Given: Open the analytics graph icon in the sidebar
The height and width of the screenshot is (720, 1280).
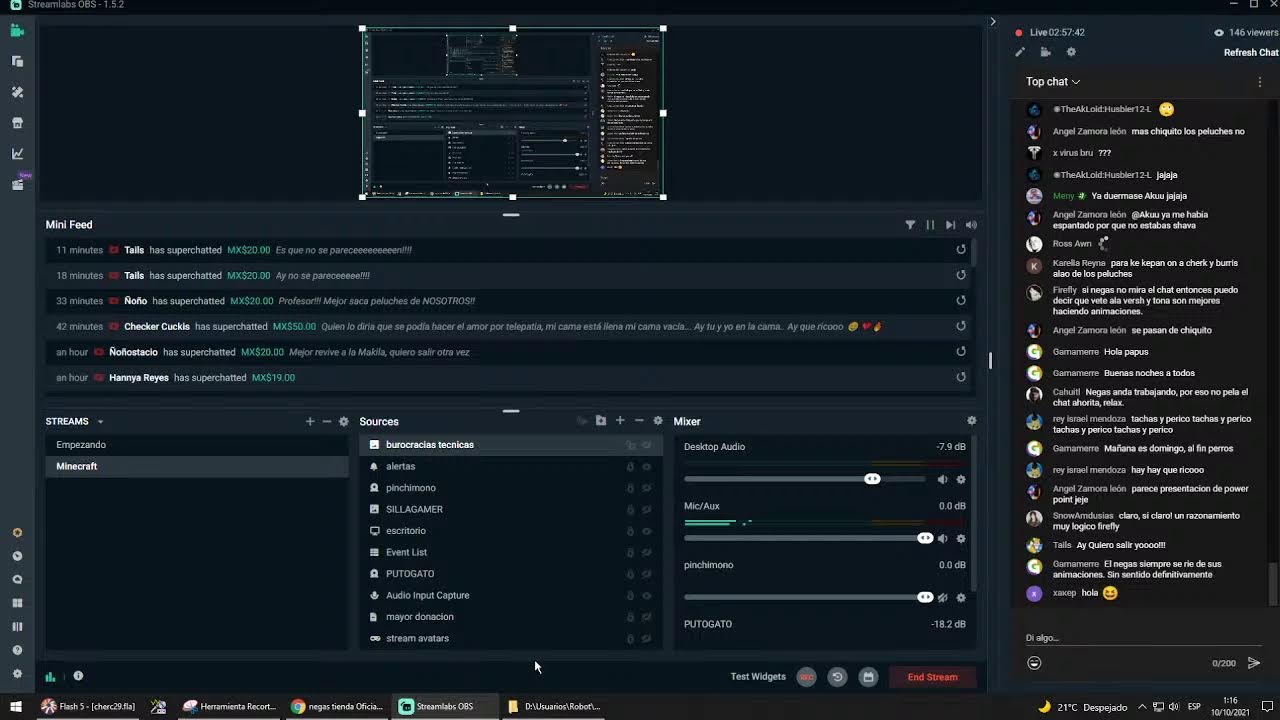Looking at the screenshot, I should pyautogui.click(x=17, y=154).
